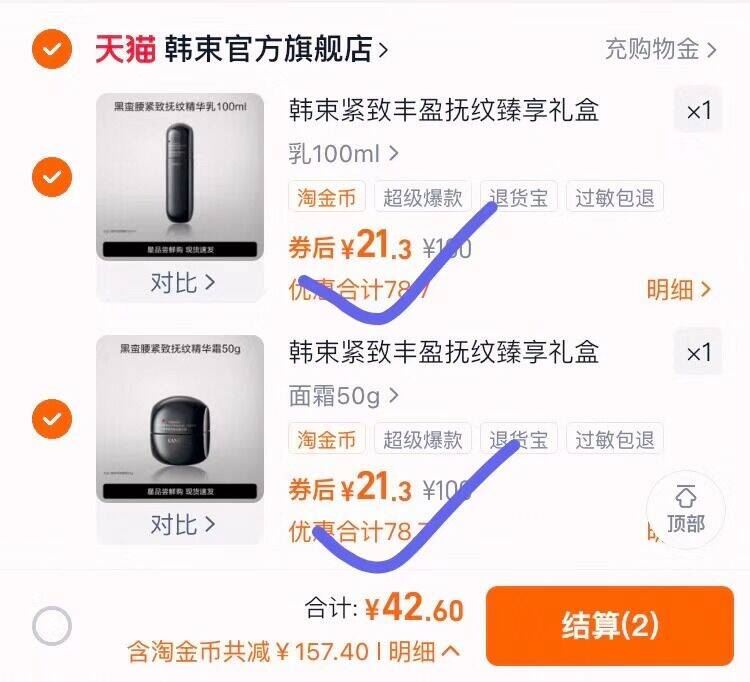The height and width of the screenshot is (682, 750).
Task: Tap the ×1 quantity of the 乳100ml item
Action: point(698,111)
